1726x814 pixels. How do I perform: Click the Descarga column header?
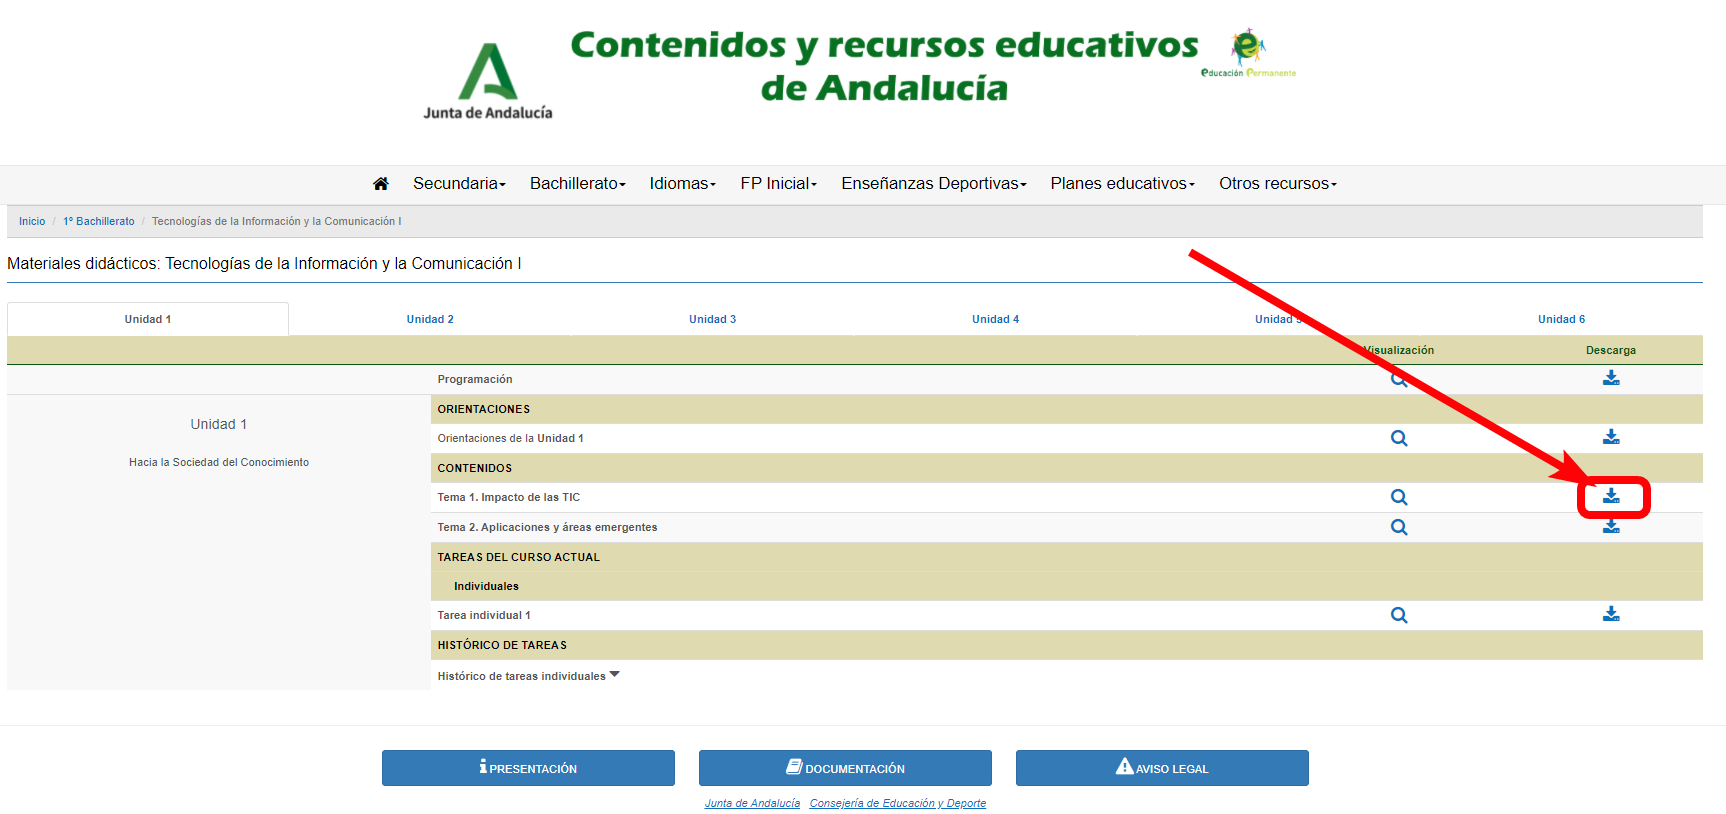[1611, 350]
